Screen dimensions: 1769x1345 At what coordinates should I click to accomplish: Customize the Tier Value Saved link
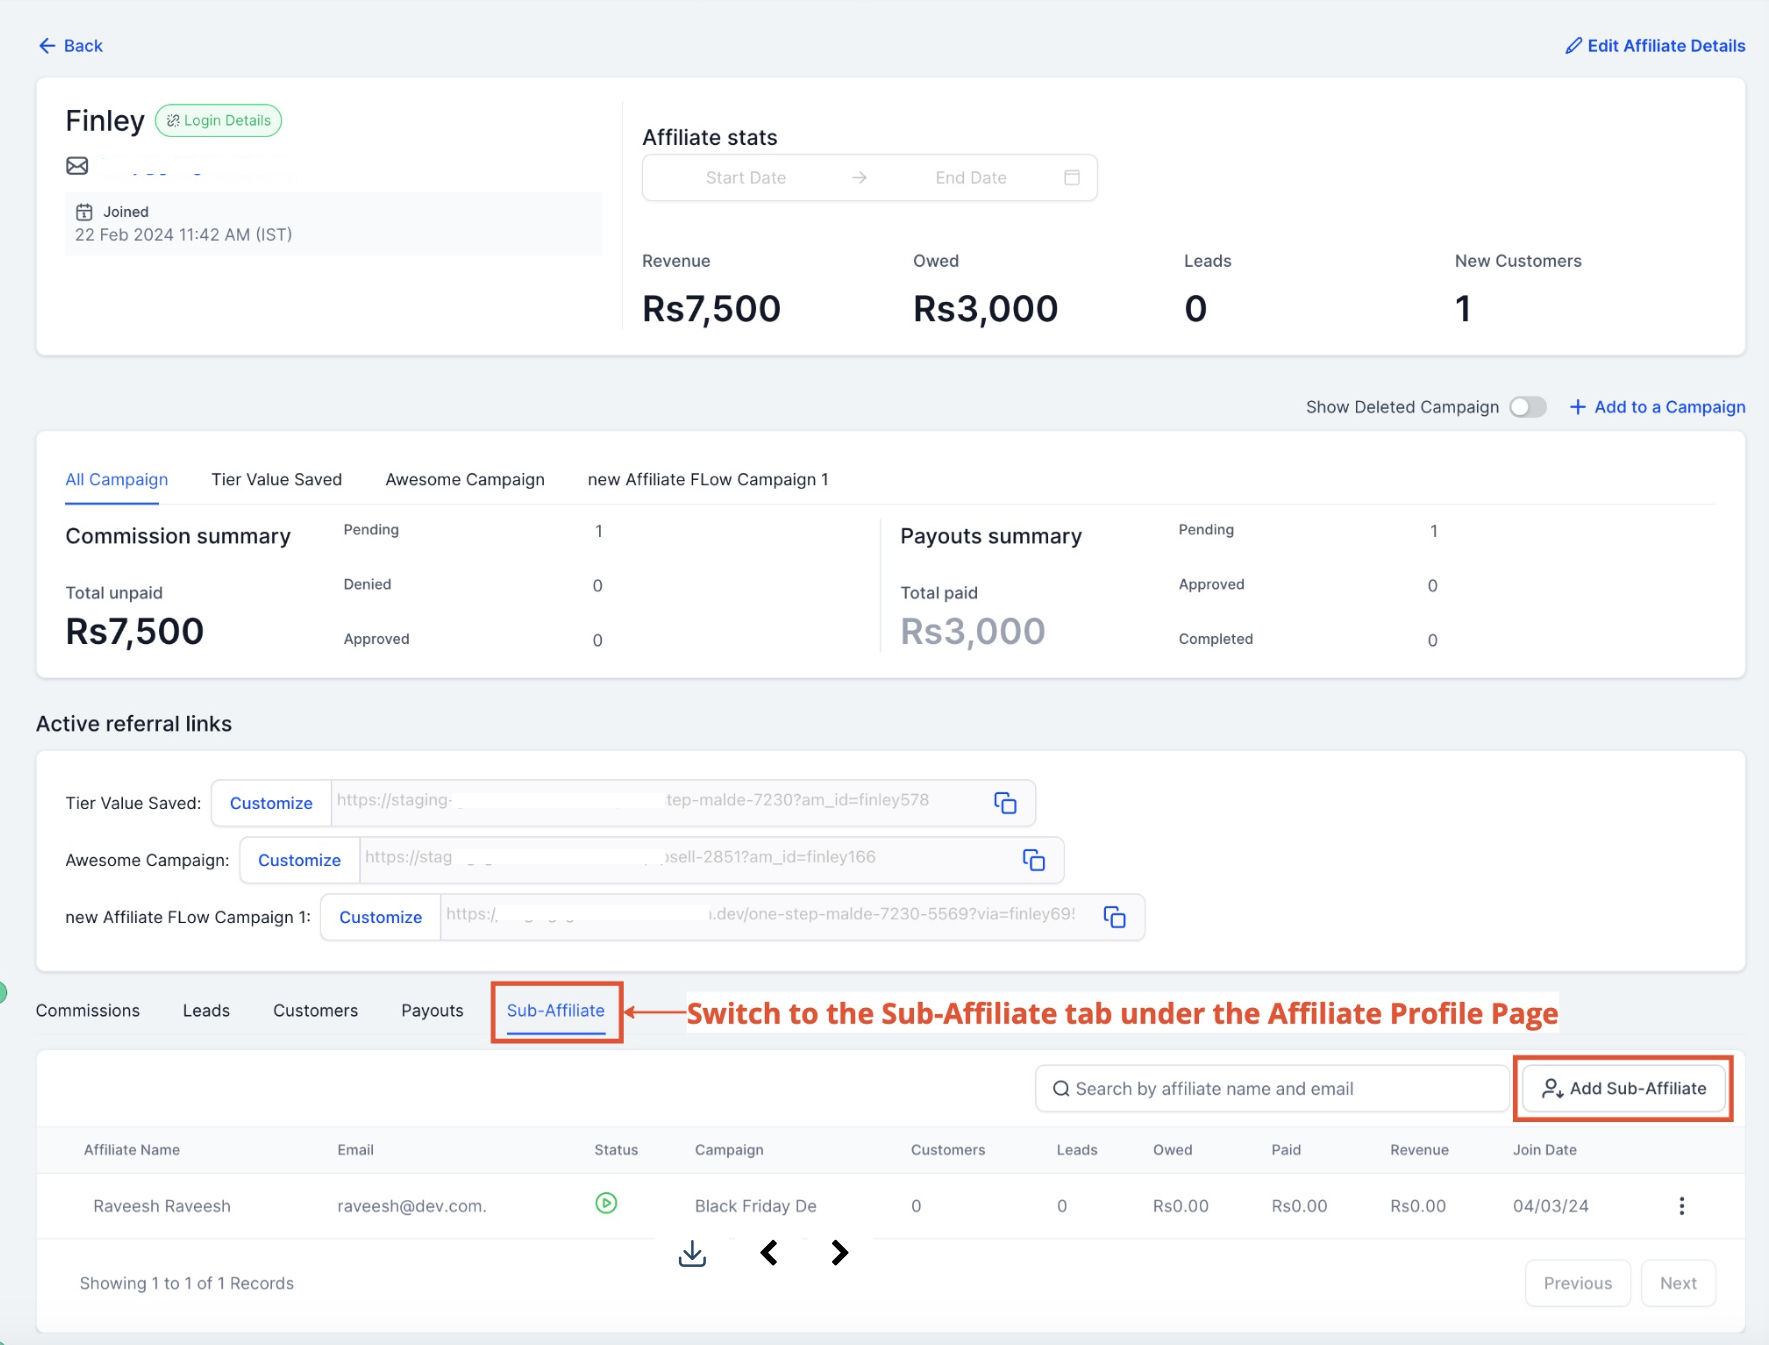point(271,803)
